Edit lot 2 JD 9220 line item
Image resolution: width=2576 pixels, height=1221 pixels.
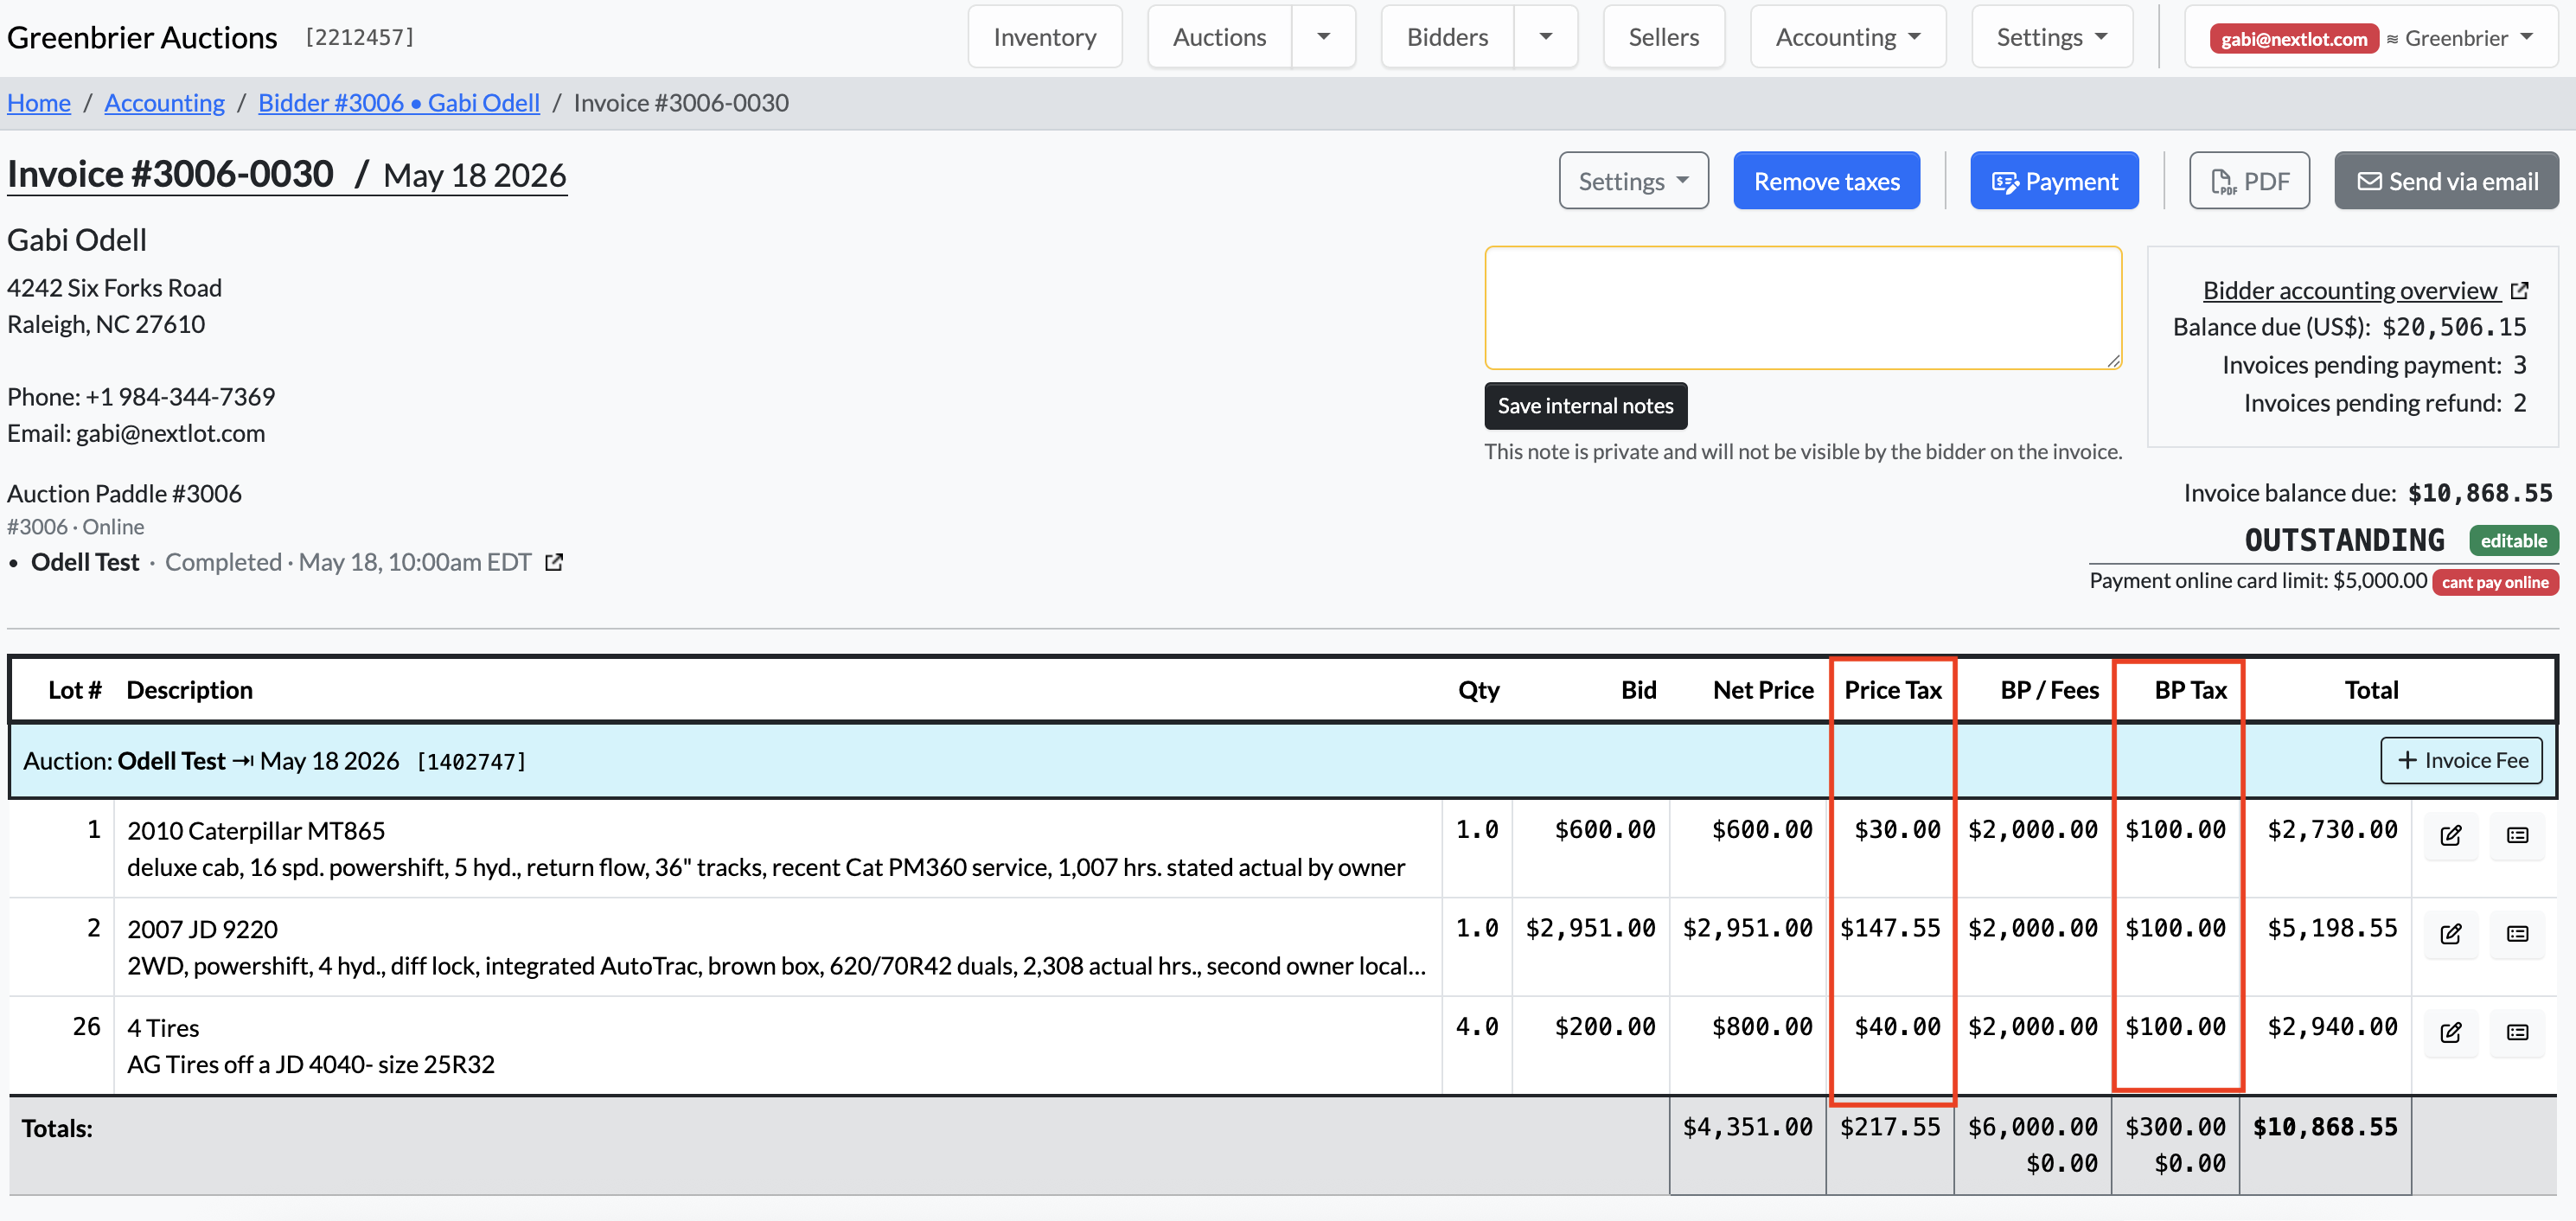click(2451, 933)
